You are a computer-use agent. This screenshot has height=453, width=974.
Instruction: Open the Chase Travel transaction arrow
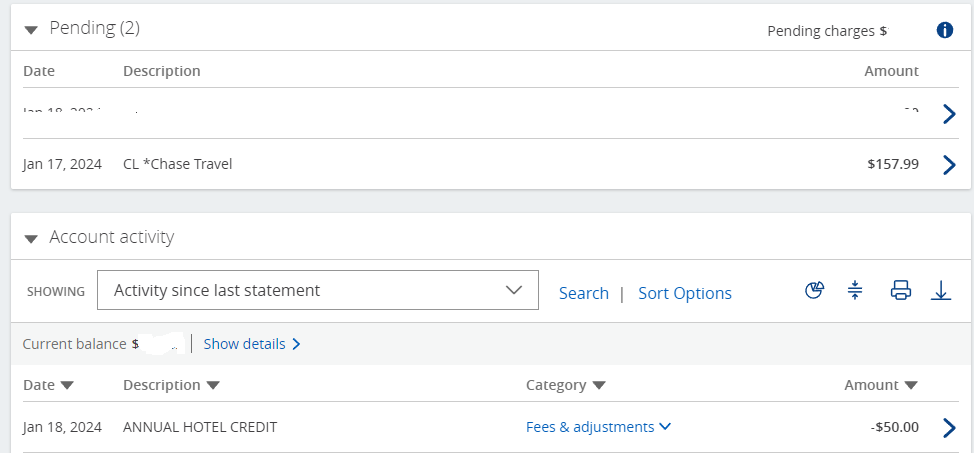click(x=949, y=164)
